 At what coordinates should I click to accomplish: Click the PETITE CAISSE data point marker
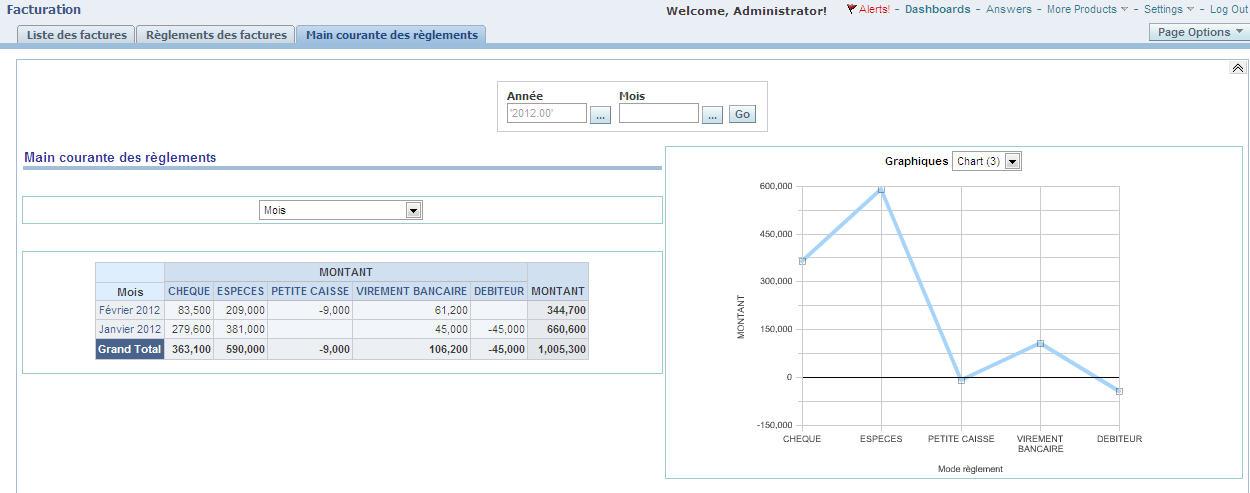(961, 380)
